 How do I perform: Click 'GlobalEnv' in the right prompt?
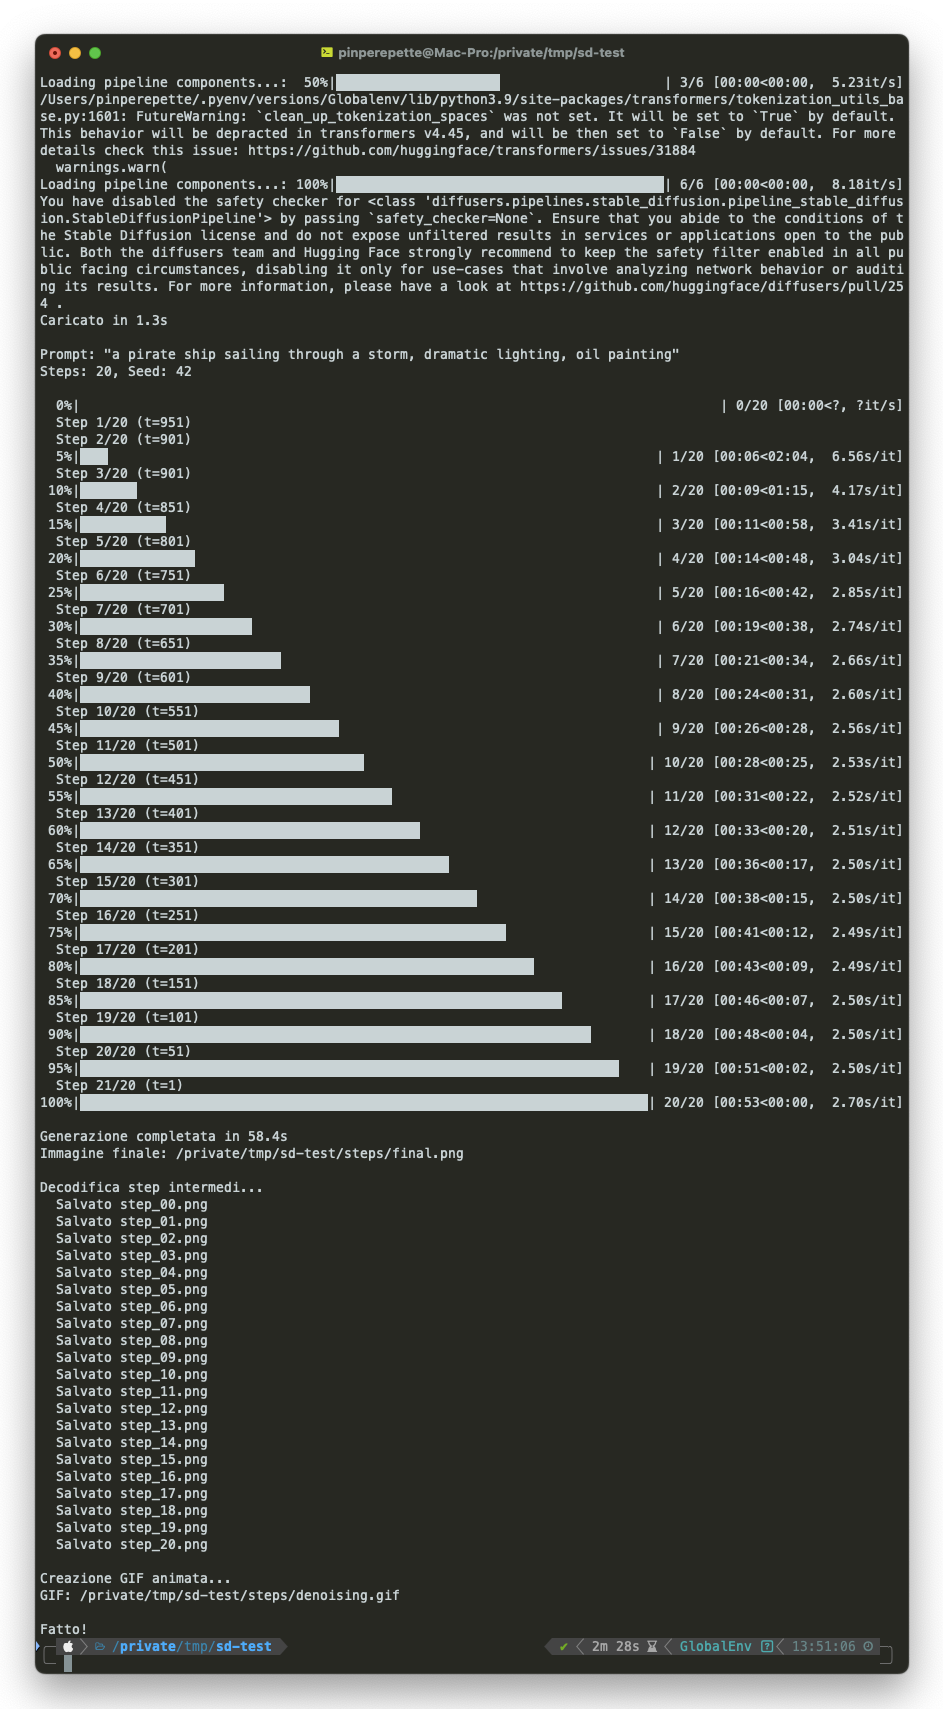[715, 1646]
